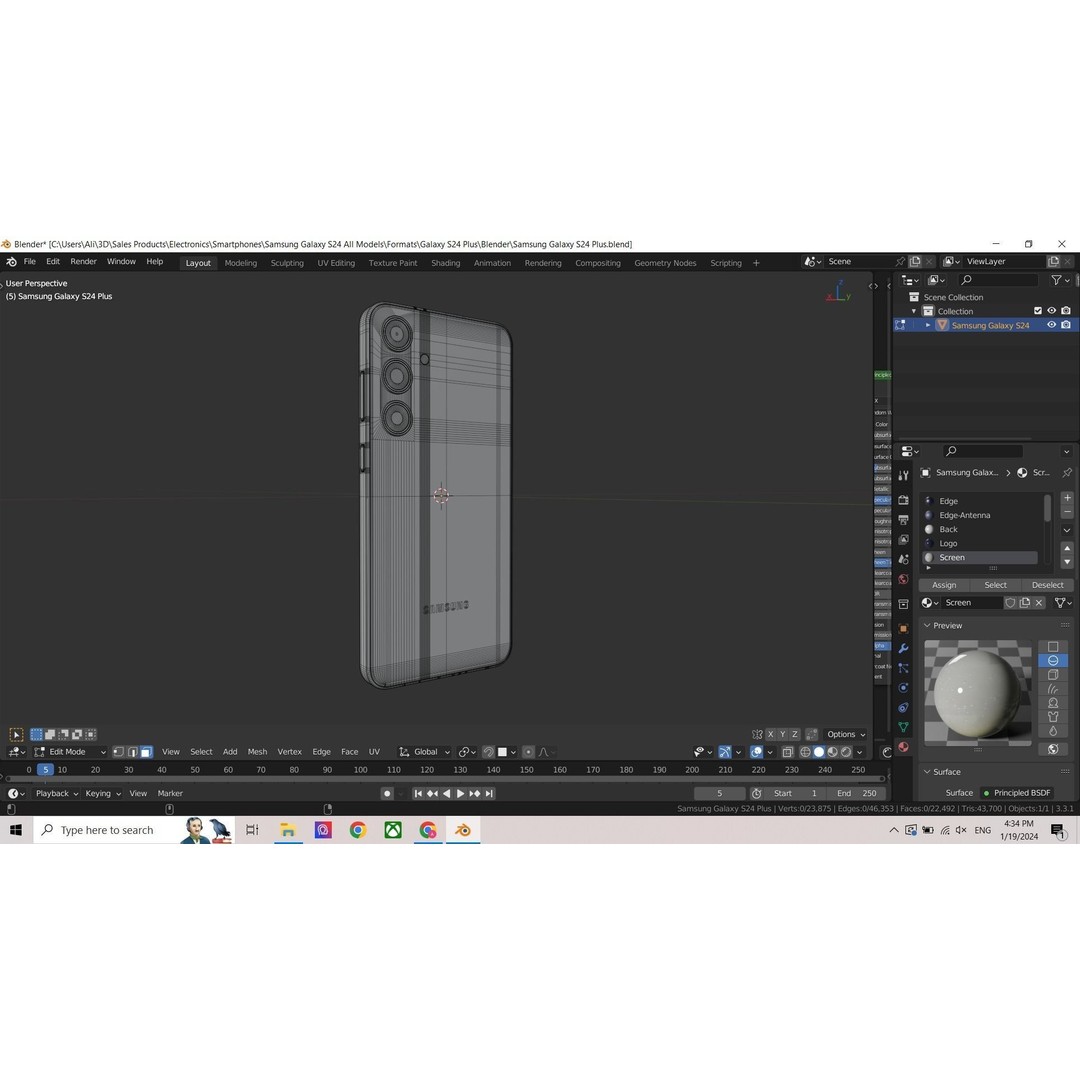Click the material Select button

[x=995, y=585]
